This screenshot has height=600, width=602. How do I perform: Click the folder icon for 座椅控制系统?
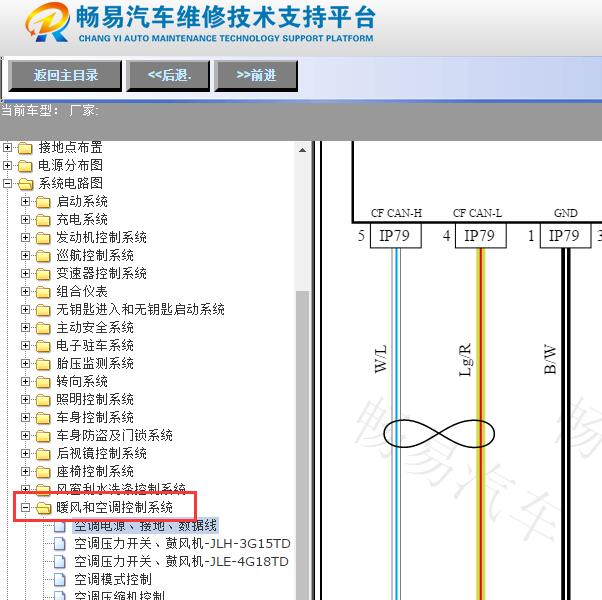tap(43, 472)
